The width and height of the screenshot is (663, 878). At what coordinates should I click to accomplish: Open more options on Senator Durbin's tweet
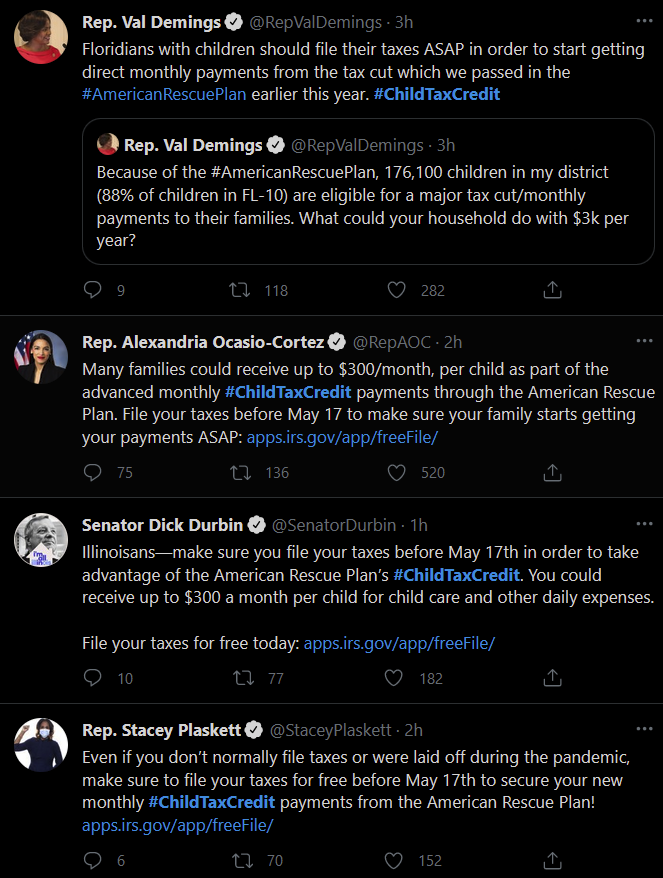coord(645,524)
